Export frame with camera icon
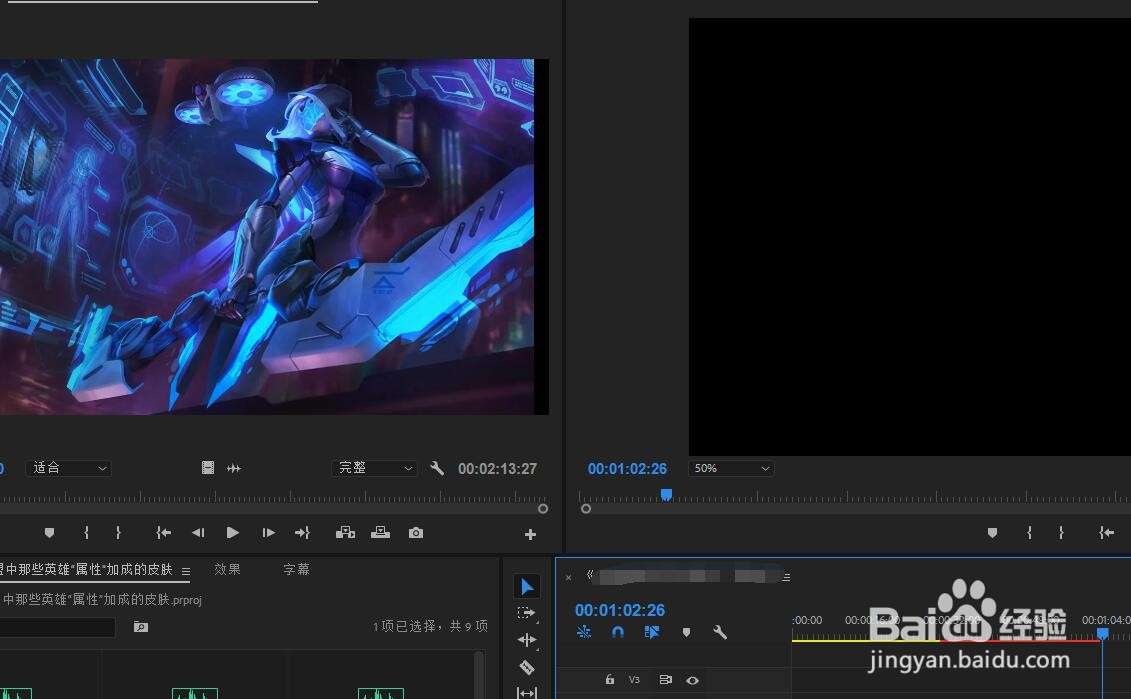1131x699 pixels. click(x=415, y=532)
